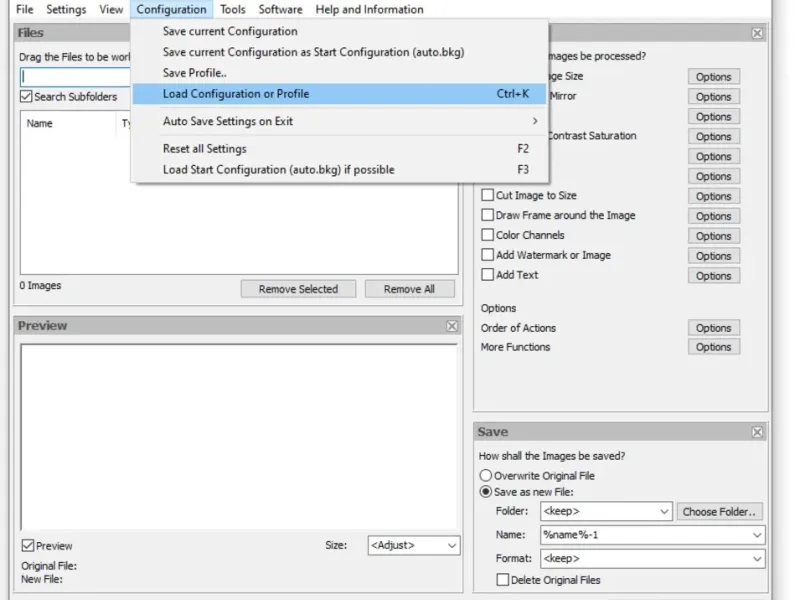The height and width of the screenshot is (600, 800).
Task: Open Options for Color Channels
Action: (713, 236)
